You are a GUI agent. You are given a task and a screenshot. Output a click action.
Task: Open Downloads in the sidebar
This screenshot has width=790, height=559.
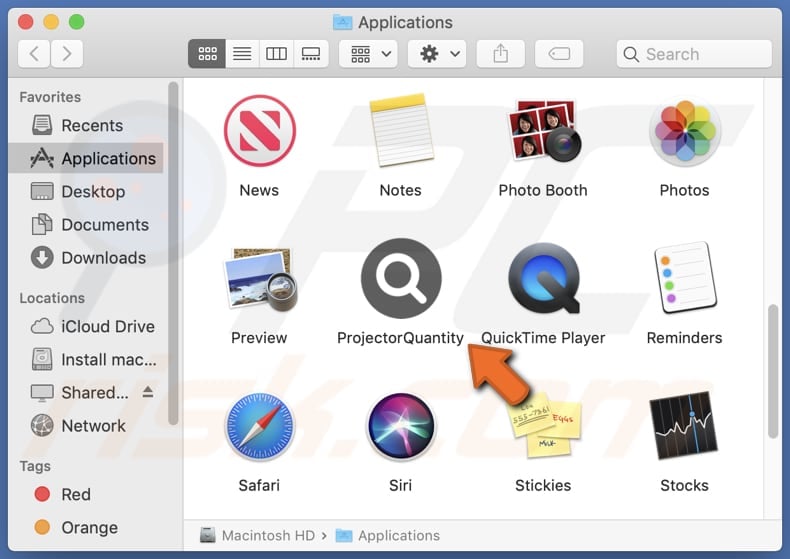[86, 258]
